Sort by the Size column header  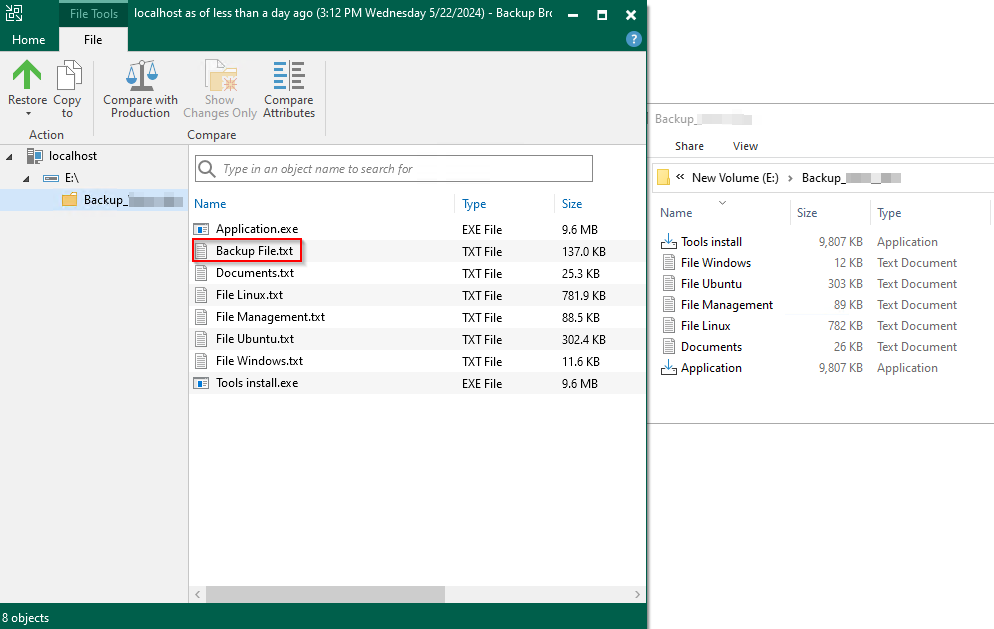click(x=572, y=204)
